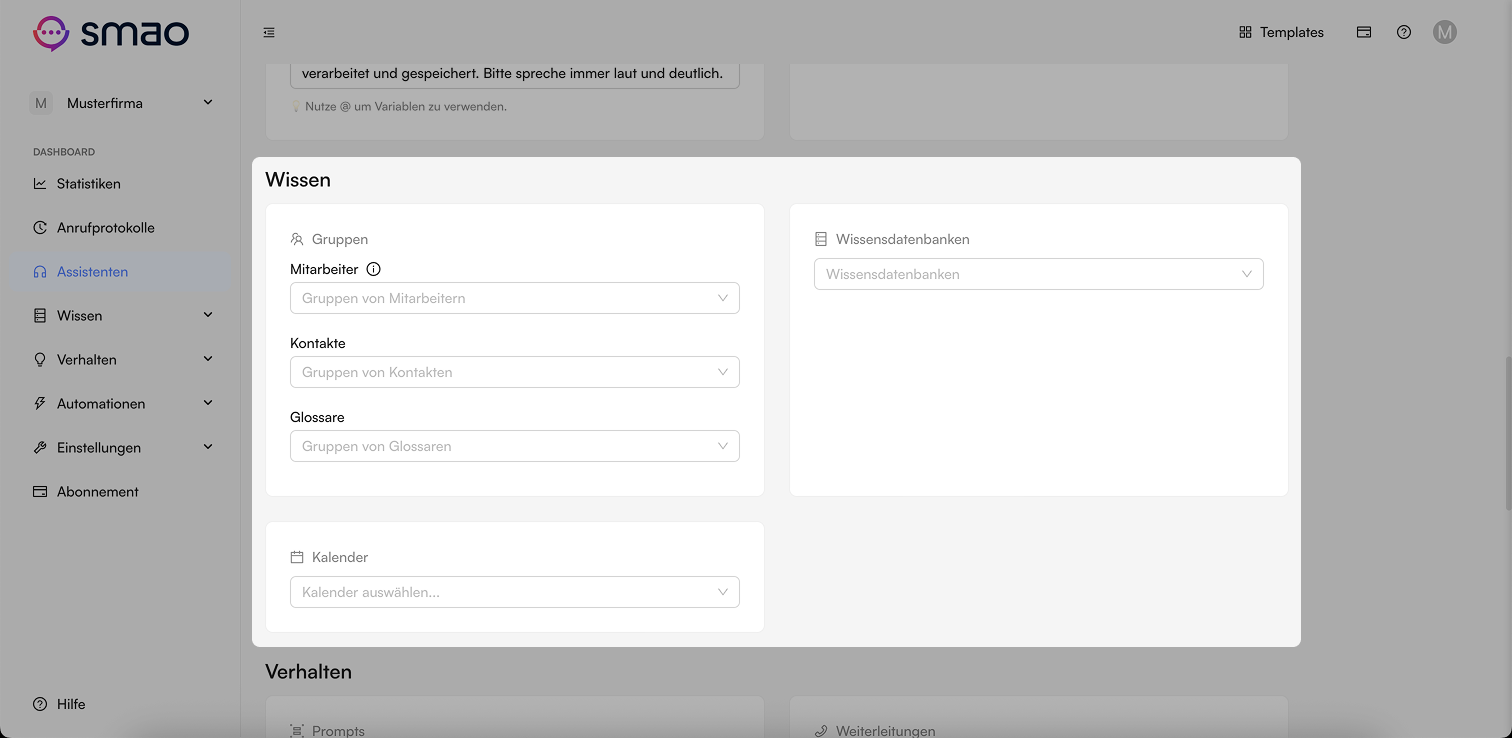Open the Gruppen von Kontakten dropdown
Screen dimensions: 1512x738
point(515,372)
